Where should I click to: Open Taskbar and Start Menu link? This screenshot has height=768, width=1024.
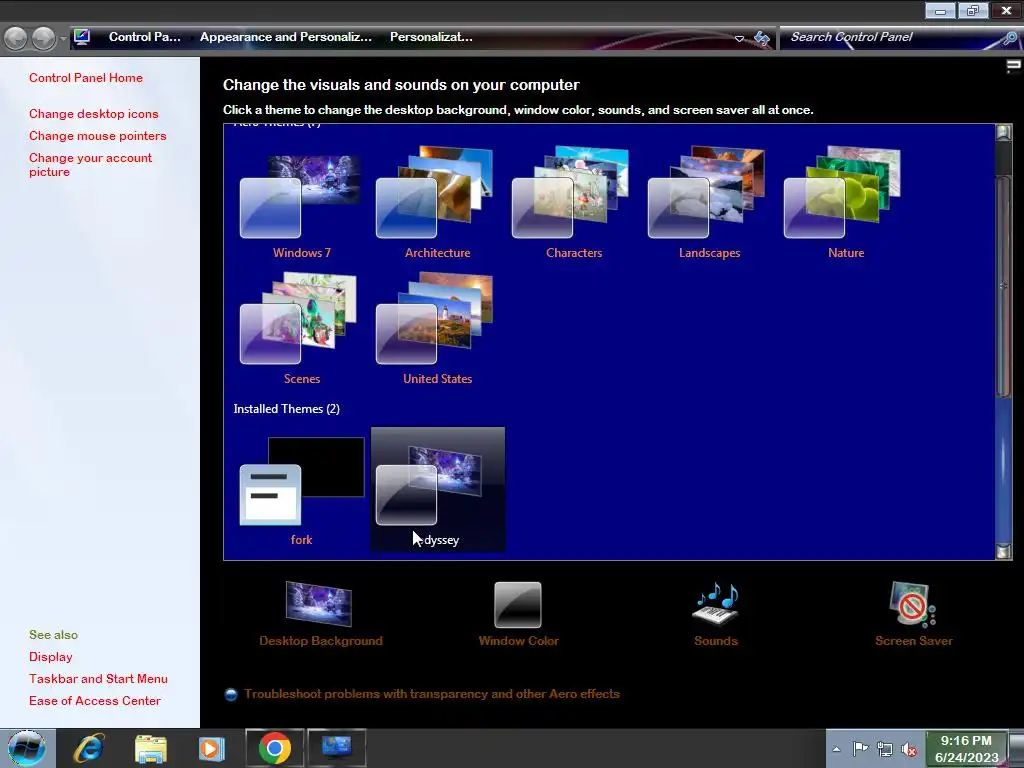98,679
